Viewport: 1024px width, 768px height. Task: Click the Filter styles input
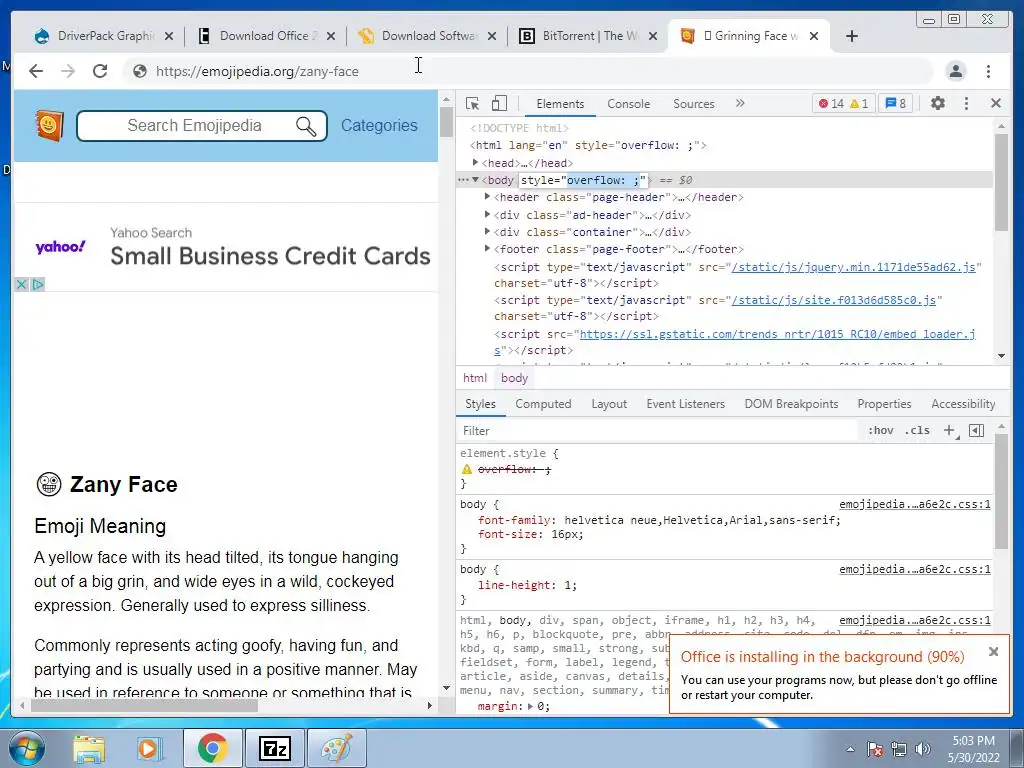656,430
